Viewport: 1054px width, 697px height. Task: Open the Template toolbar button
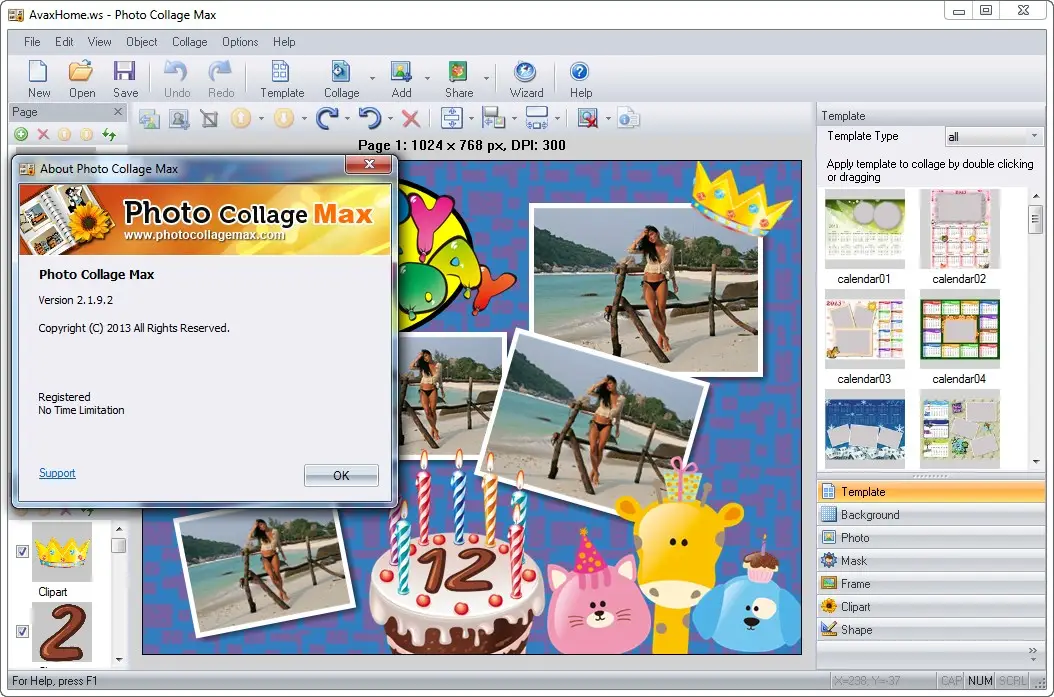click(282, 79)
